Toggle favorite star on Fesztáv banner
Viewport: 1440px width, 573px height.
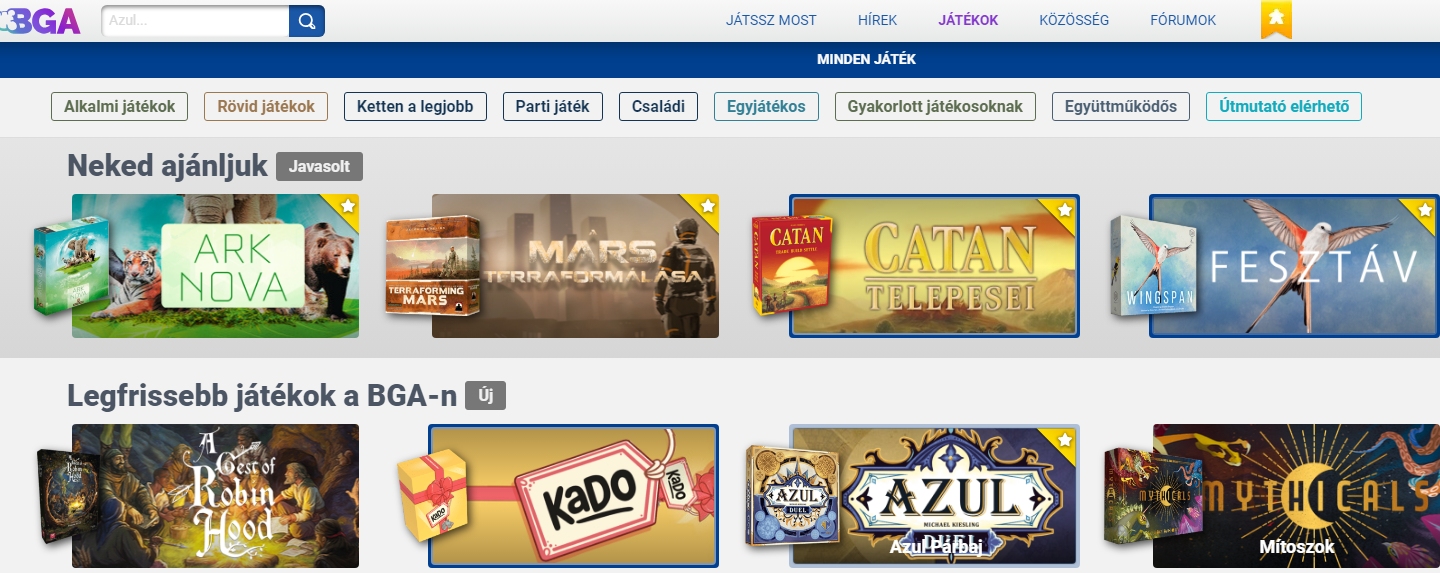pyautogui.click(x=1424, y=210)
